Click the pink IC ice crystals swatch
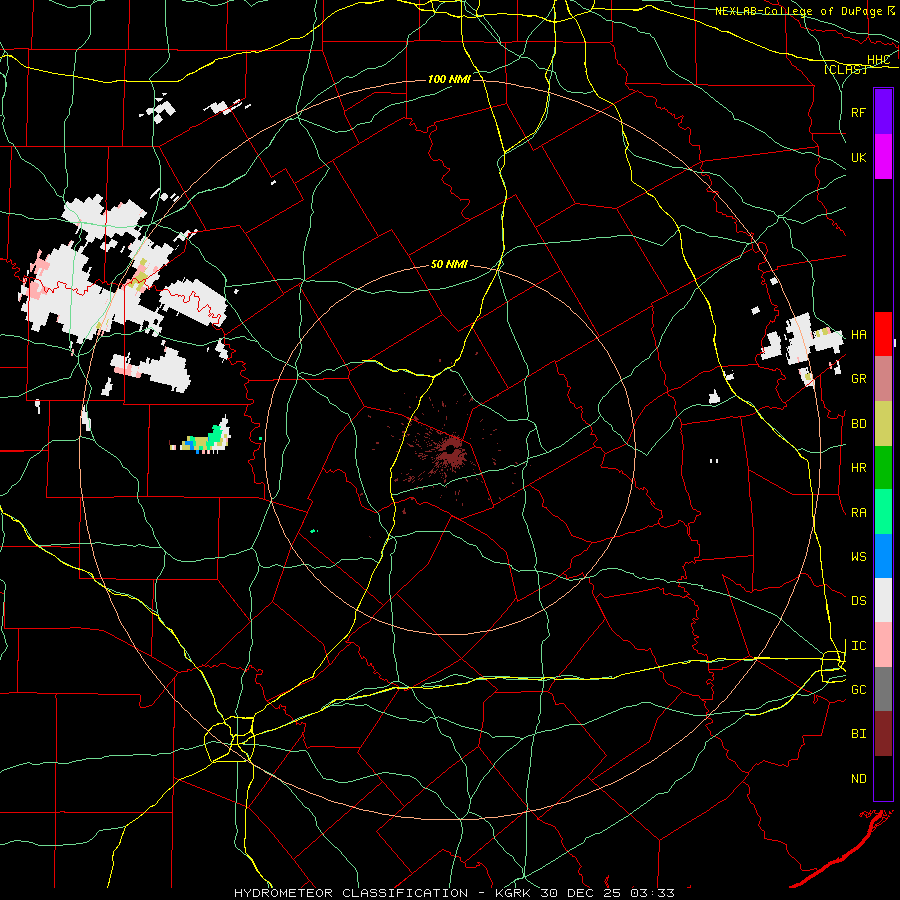 click(x=883, y=645)
